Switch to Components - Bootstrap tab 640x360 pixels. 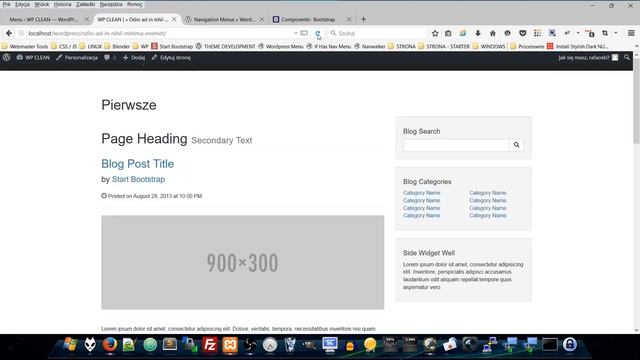[308, 19]
